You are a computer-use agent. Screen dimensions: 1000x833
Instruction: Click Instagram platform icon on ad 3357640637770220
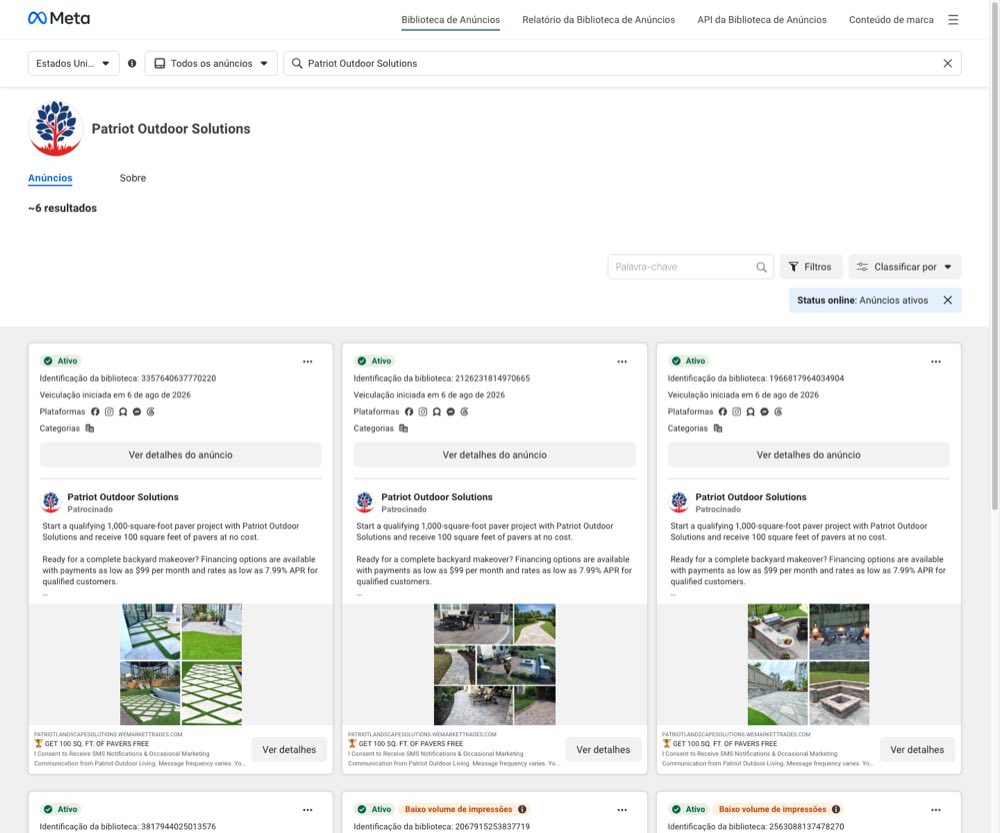(x=109, y=412)
